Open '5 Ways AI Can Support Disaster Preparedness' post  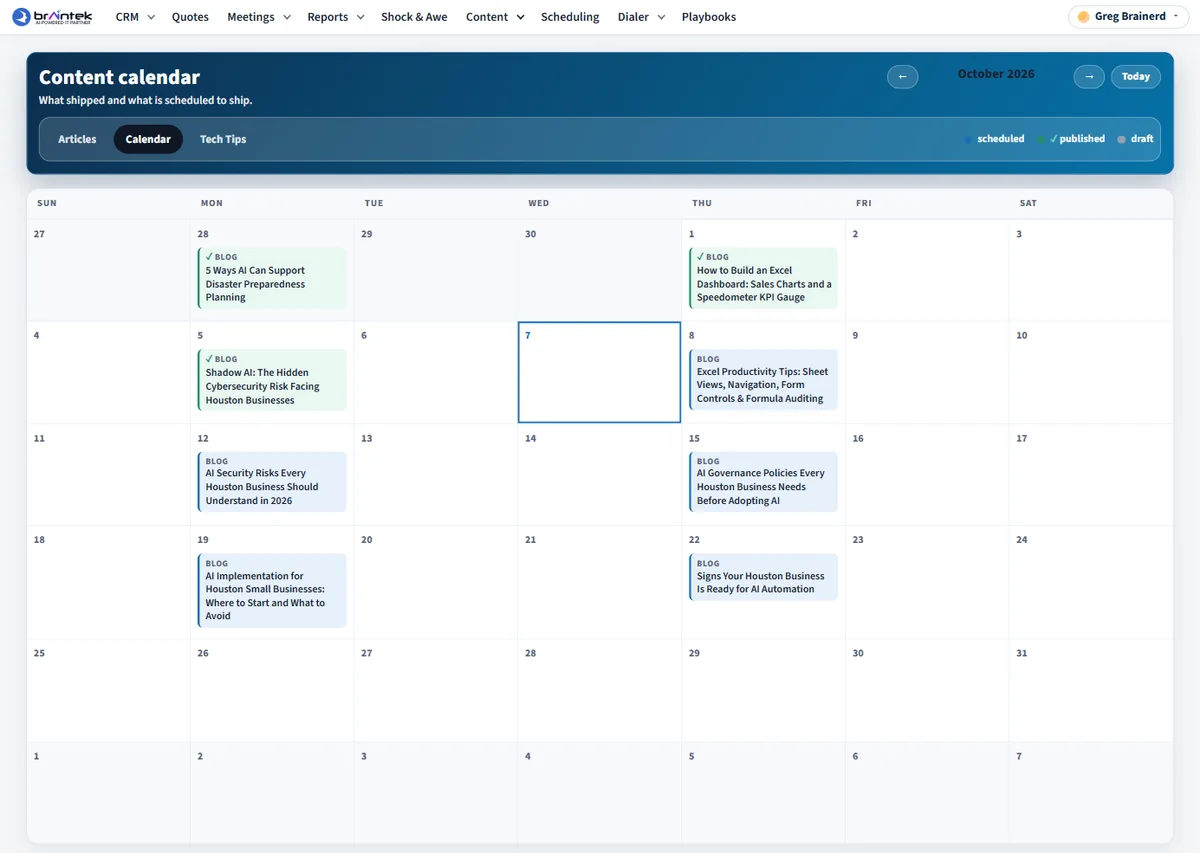click(x=272, y=277)
